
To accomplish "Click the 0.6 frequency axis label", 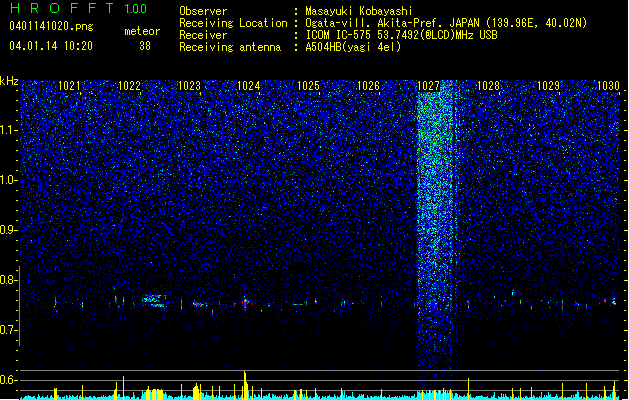I will pos(7,380).
